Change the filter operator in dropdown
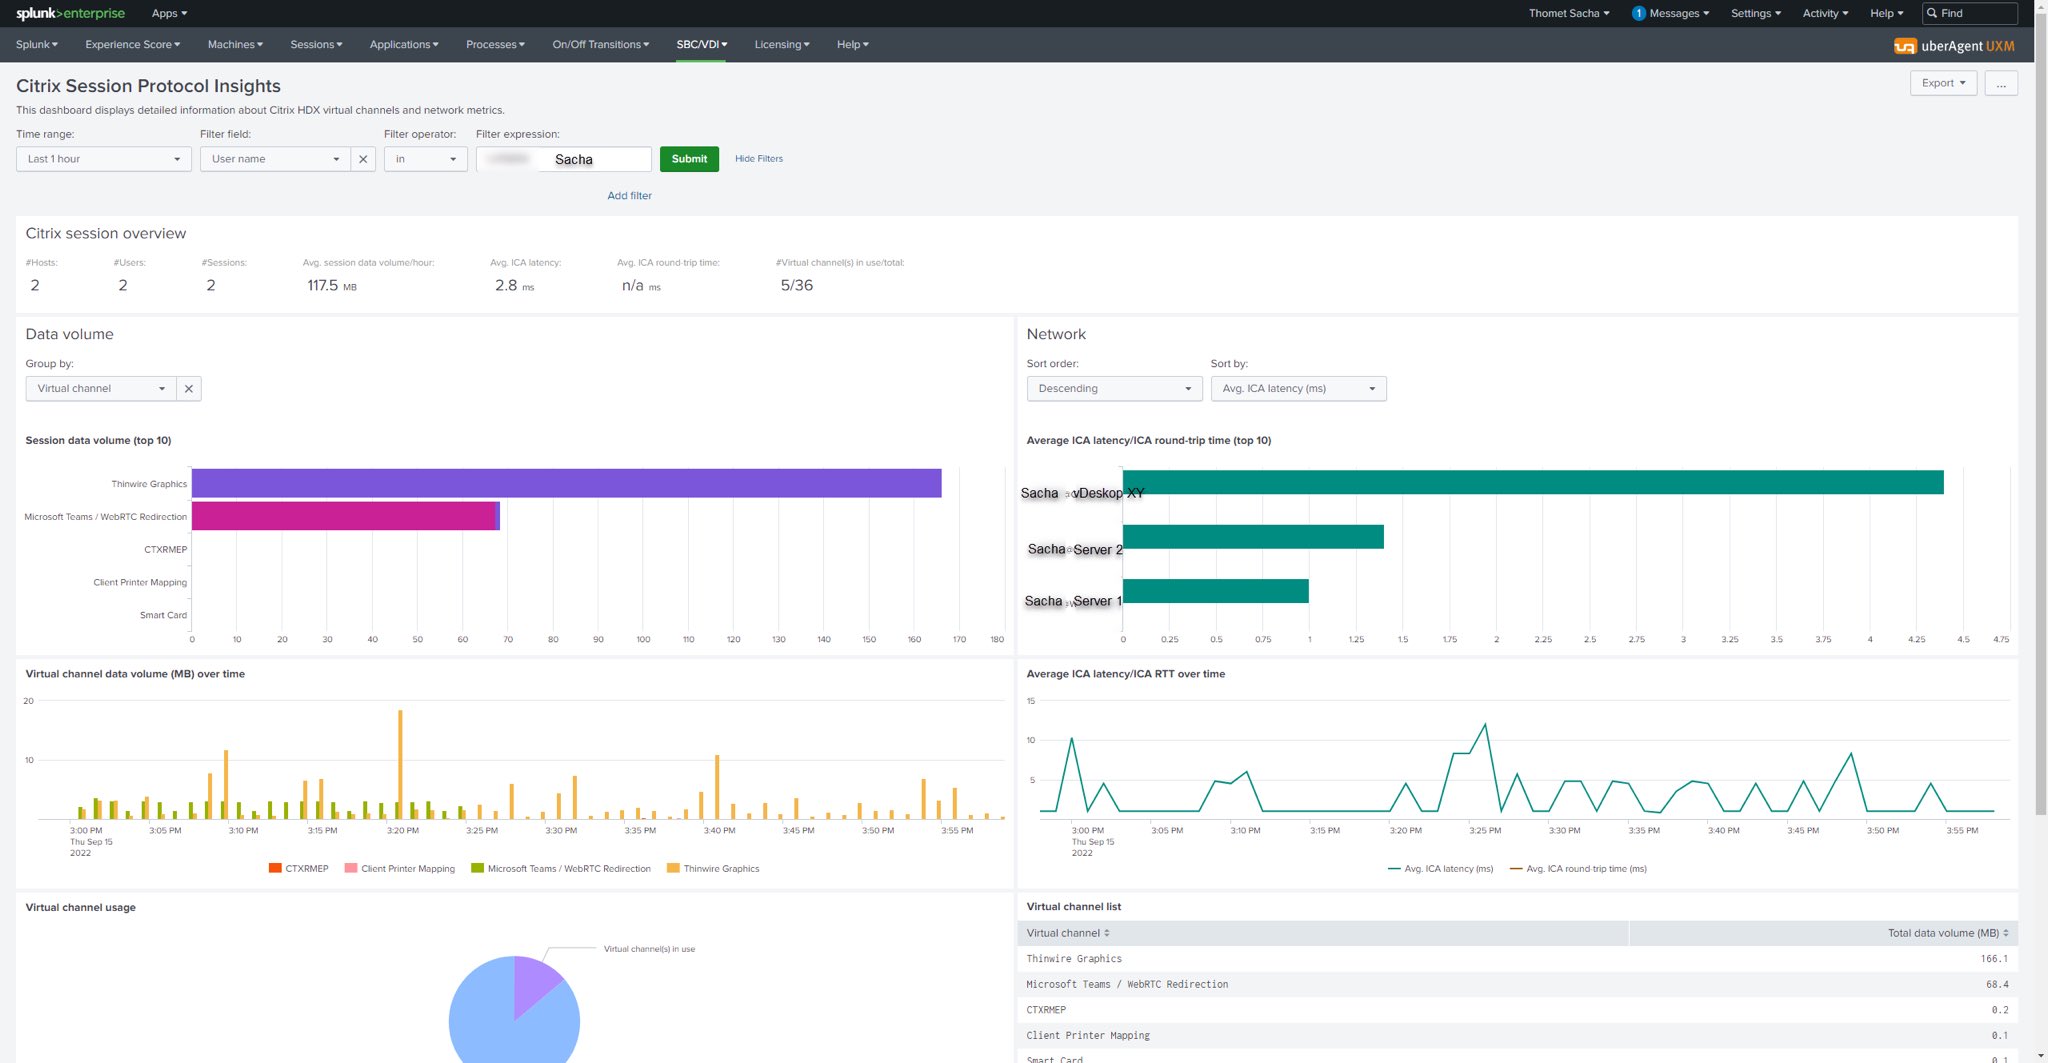The width and height of the screenshot is (2048, 1063). (x=425, y=158)
